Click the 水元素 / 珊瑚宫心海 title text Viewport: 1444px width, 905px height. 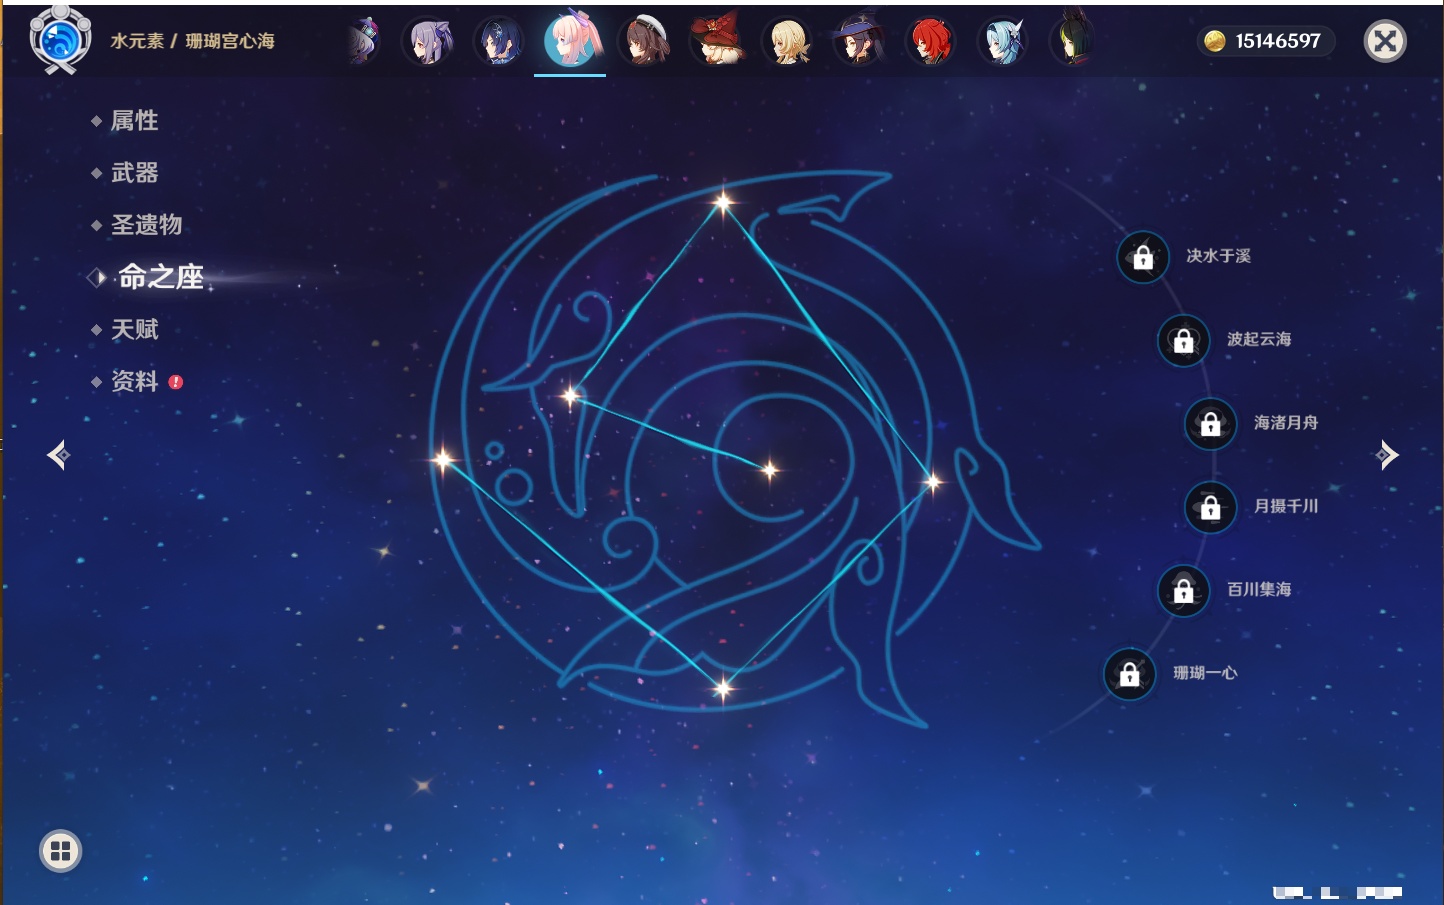192,41
